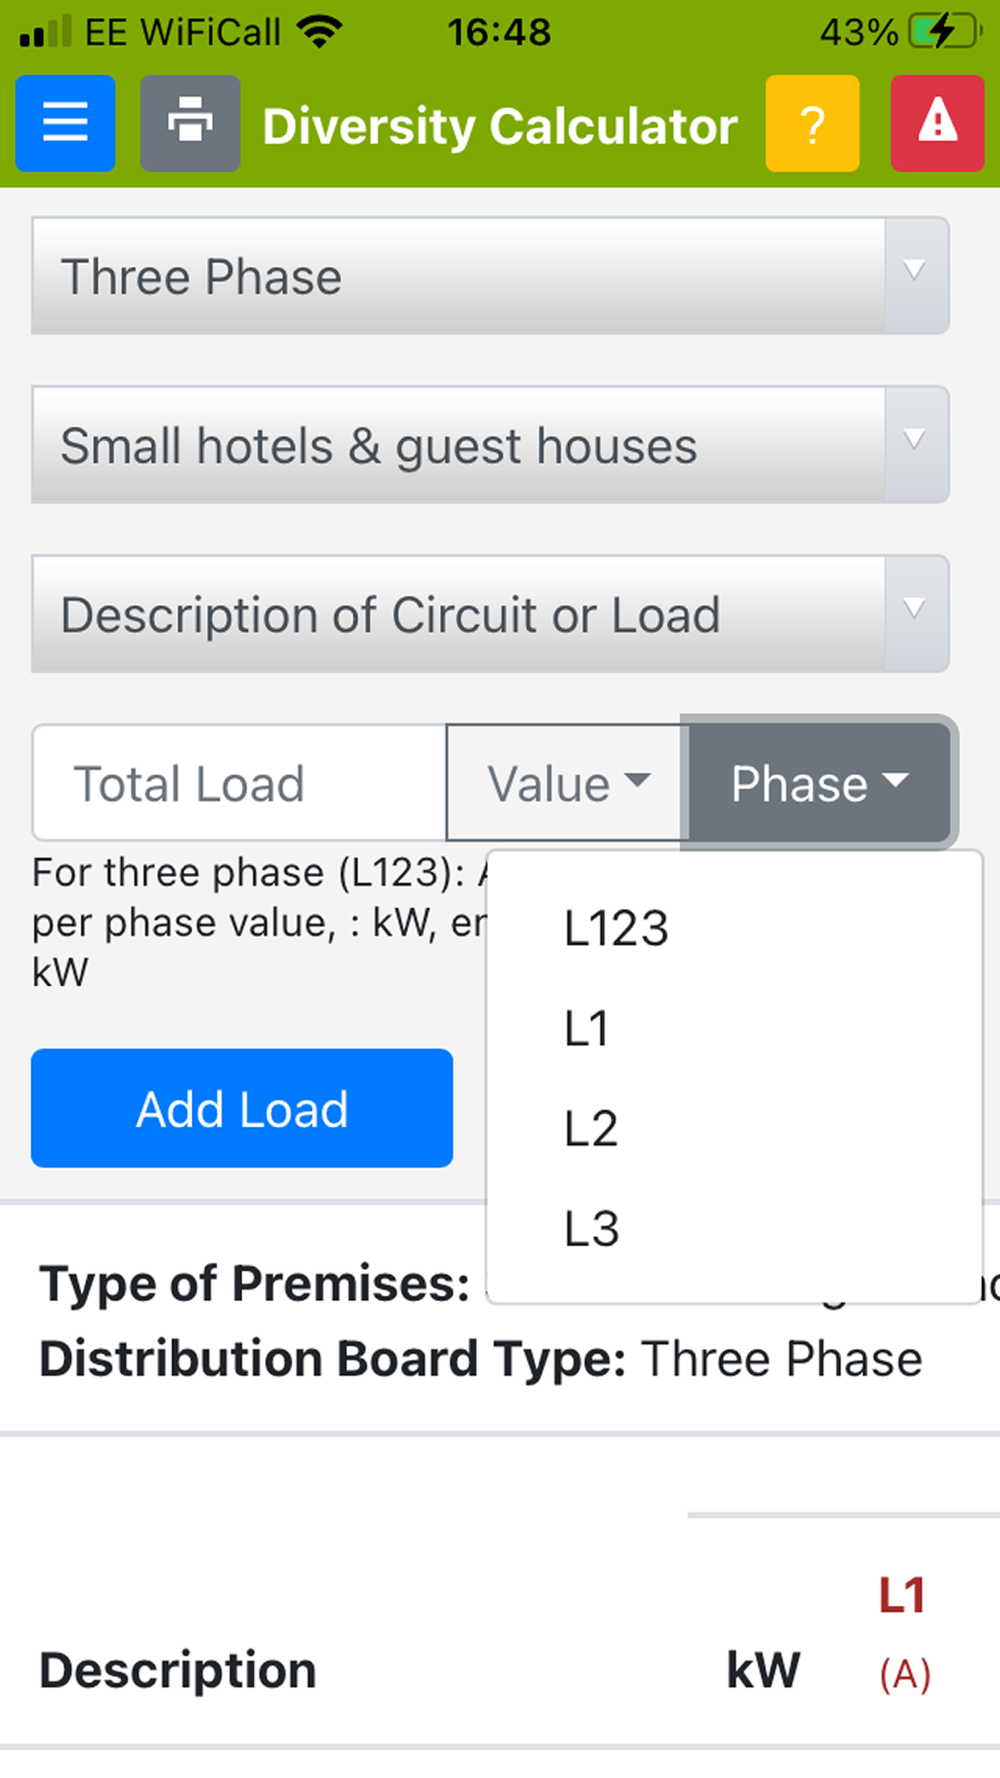Tap the printer icon

point(190,123)
